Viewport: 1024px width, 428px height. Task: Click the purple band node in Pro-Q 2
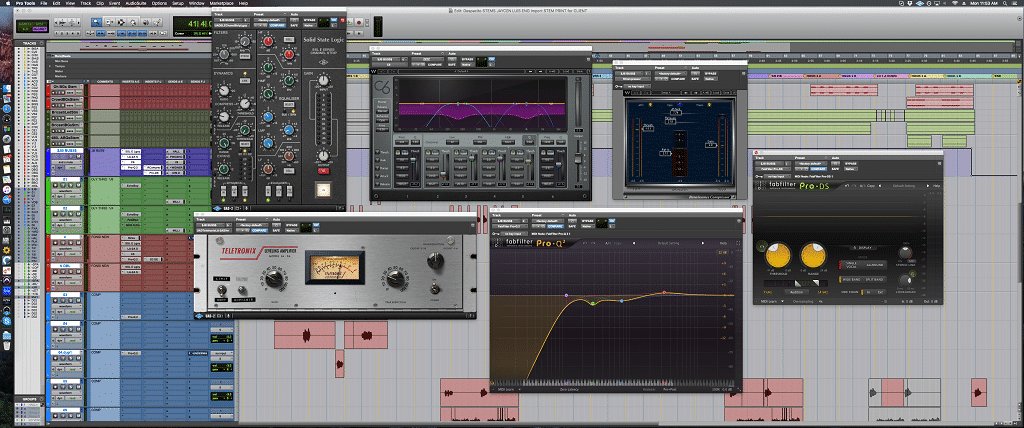[x=566, y=295]
